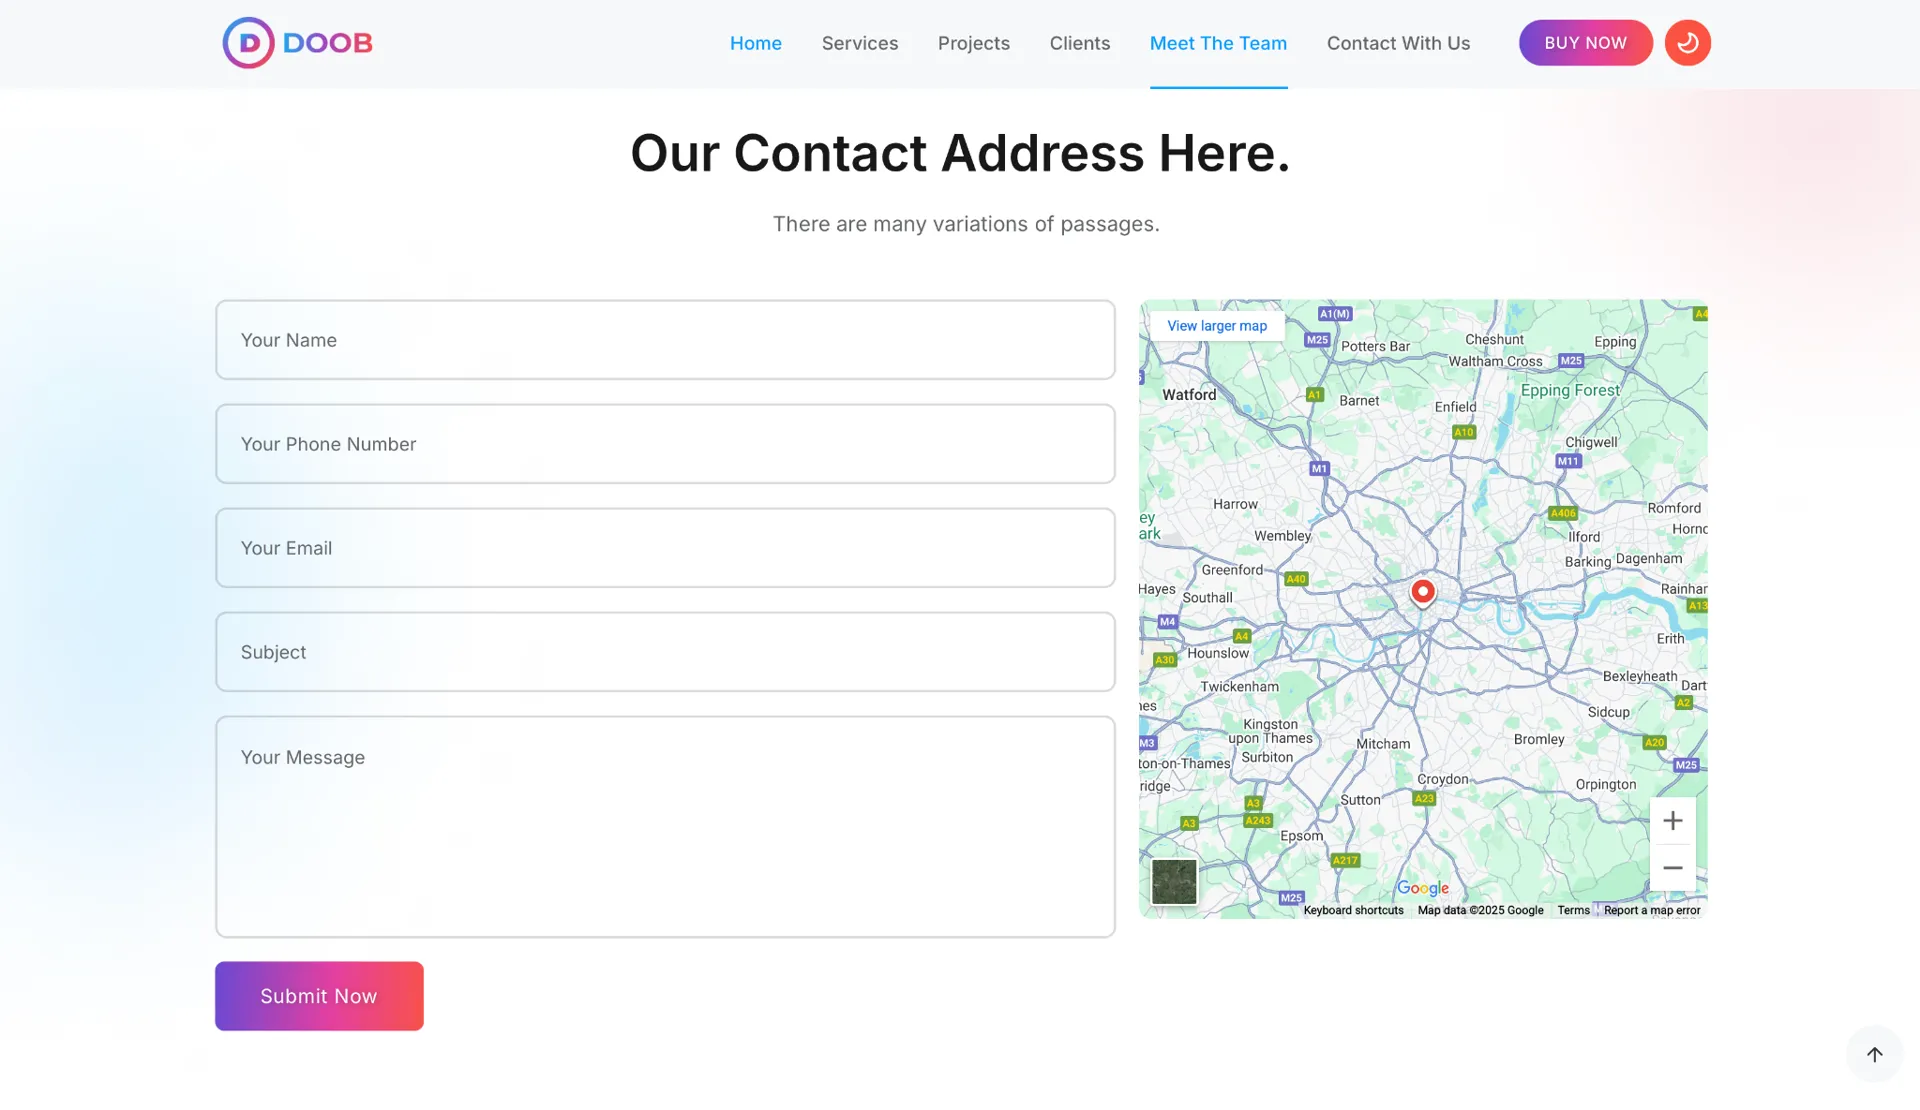Toggle dark mode with the moon icon

pos(1687,43)
